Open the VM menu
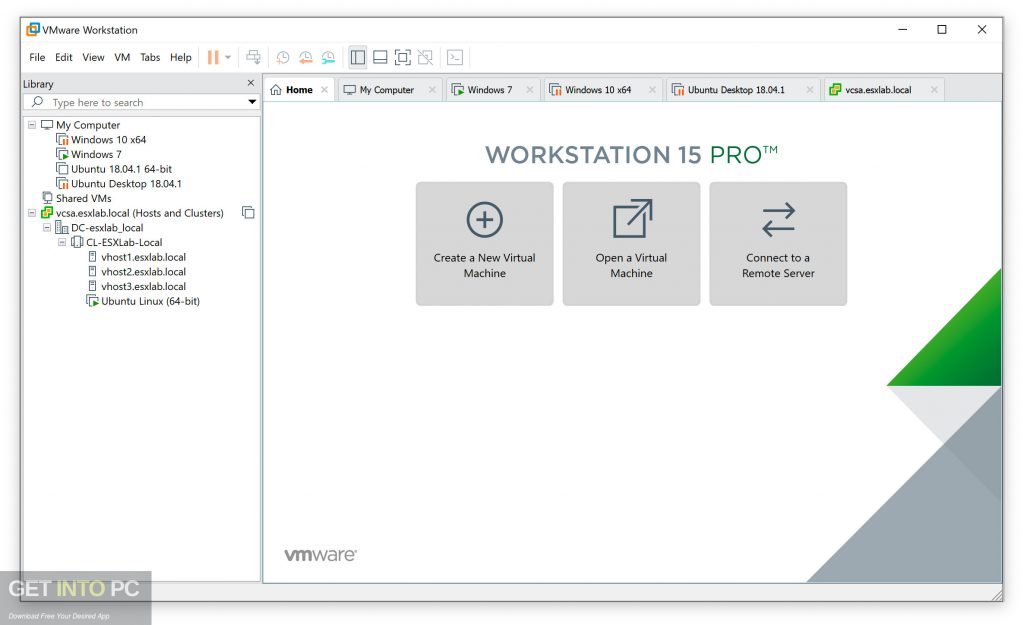 (x=122, y=57)
